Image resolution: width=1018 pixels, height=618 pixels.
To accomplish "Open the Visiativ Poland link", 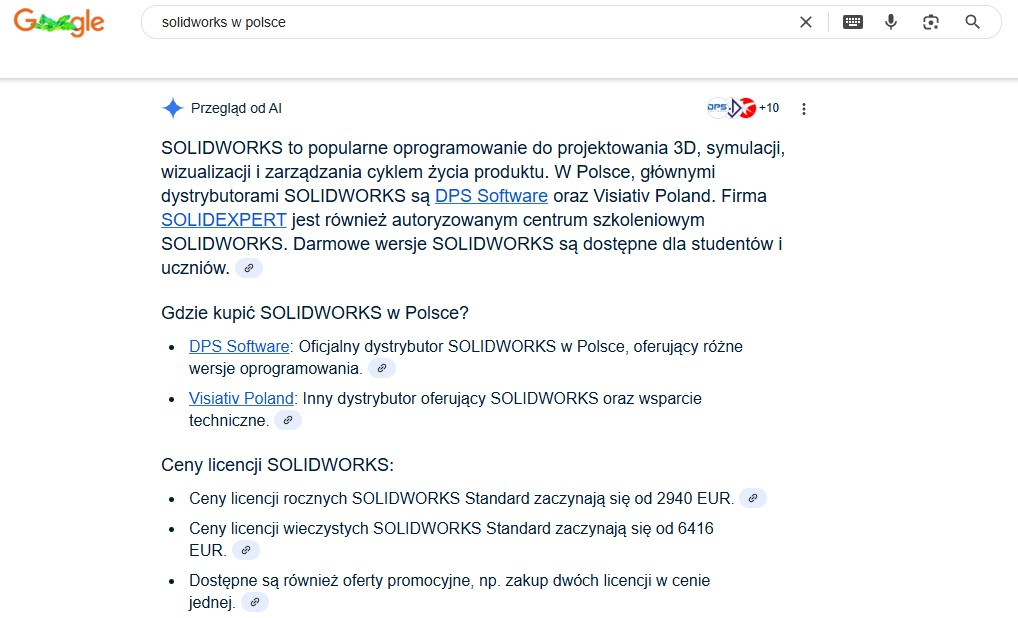I will coord(242,399).
